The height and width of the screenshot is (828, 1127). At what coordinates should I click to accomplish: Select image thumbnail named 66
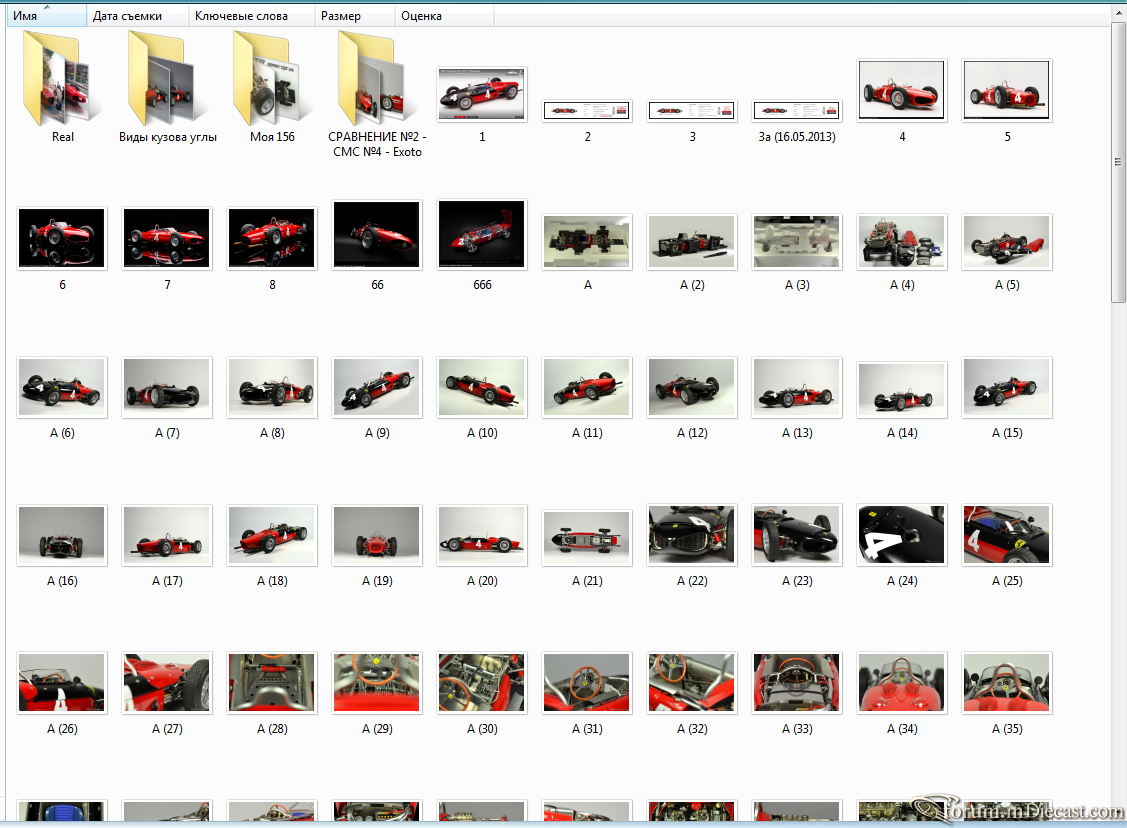coord(377,234)
